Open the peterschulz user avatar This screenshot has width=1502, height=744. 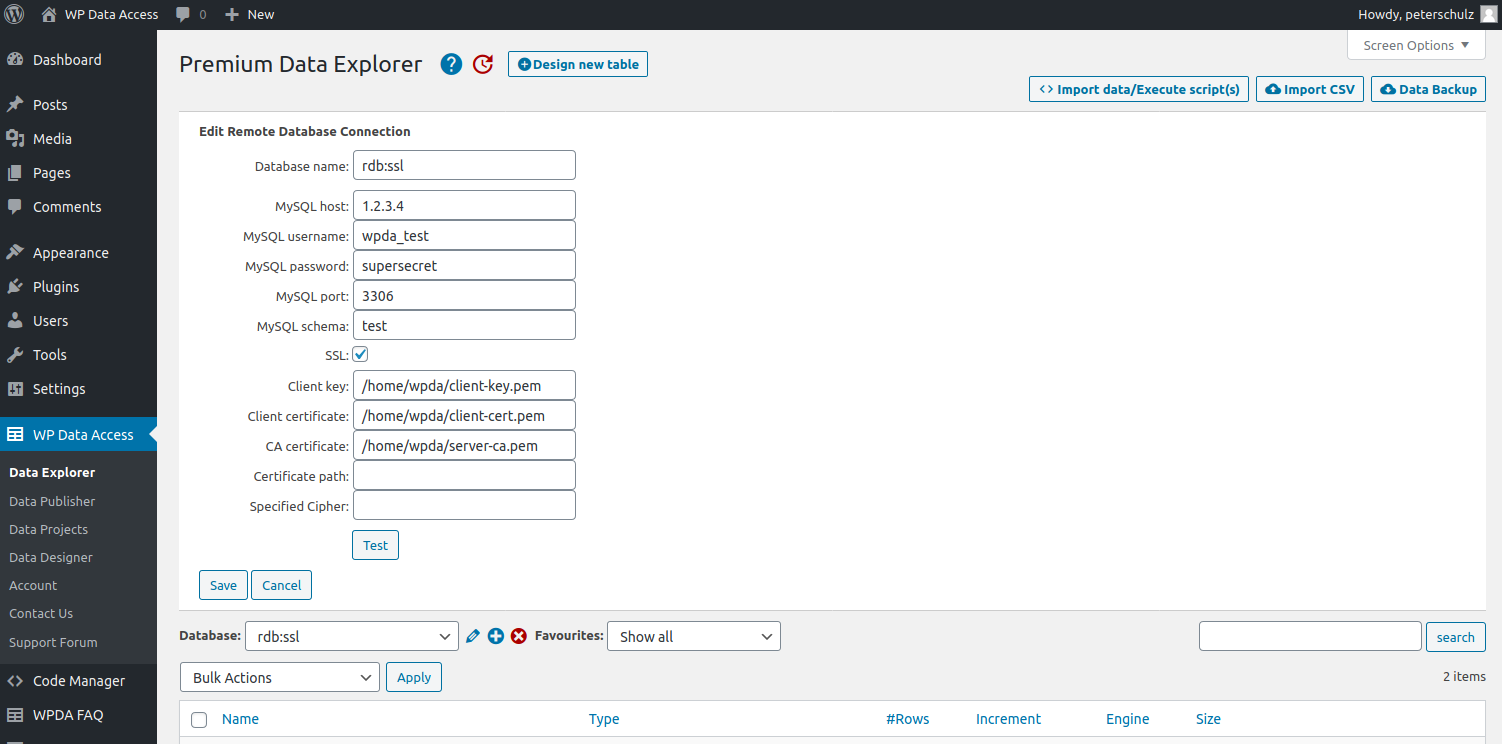click(x=1489, y=14)
